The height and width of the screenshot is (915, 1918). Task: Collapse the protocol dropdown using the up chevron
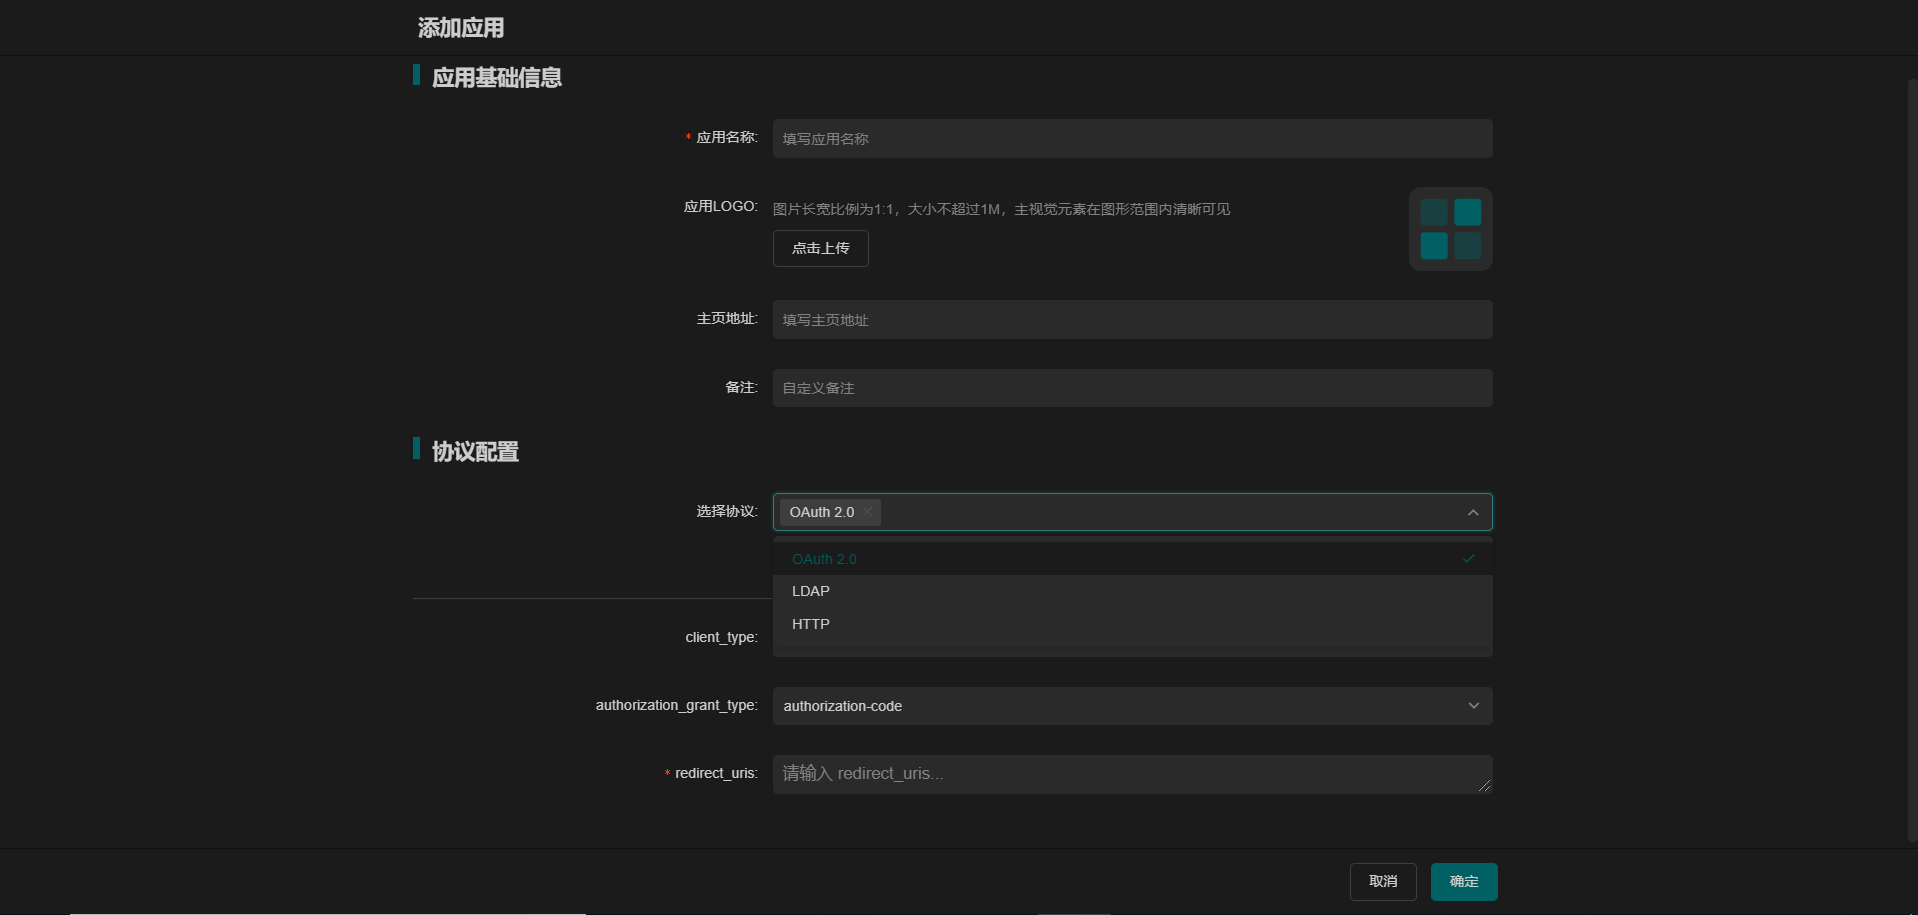(x=1472, y=512)
